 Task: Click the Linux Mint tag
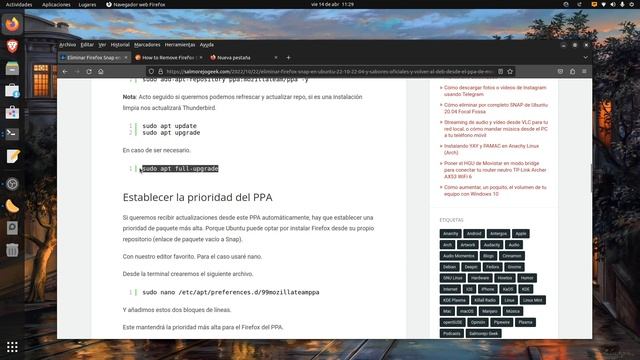(533, 300)
